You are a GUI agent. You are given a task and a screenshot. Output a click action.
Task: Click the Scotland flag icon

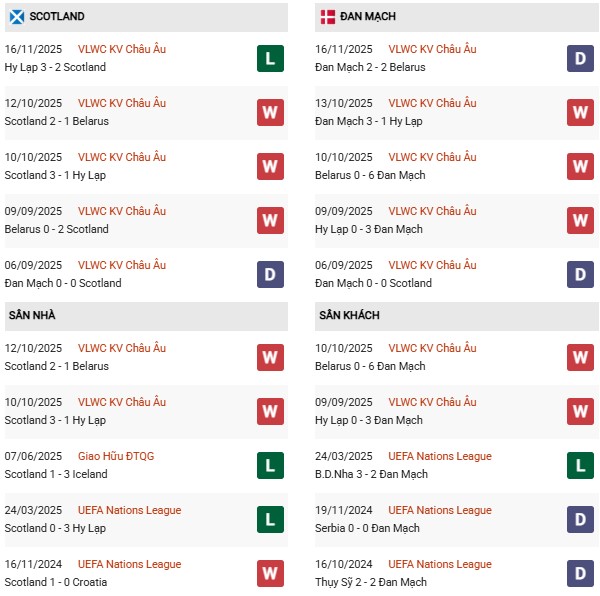15,17
